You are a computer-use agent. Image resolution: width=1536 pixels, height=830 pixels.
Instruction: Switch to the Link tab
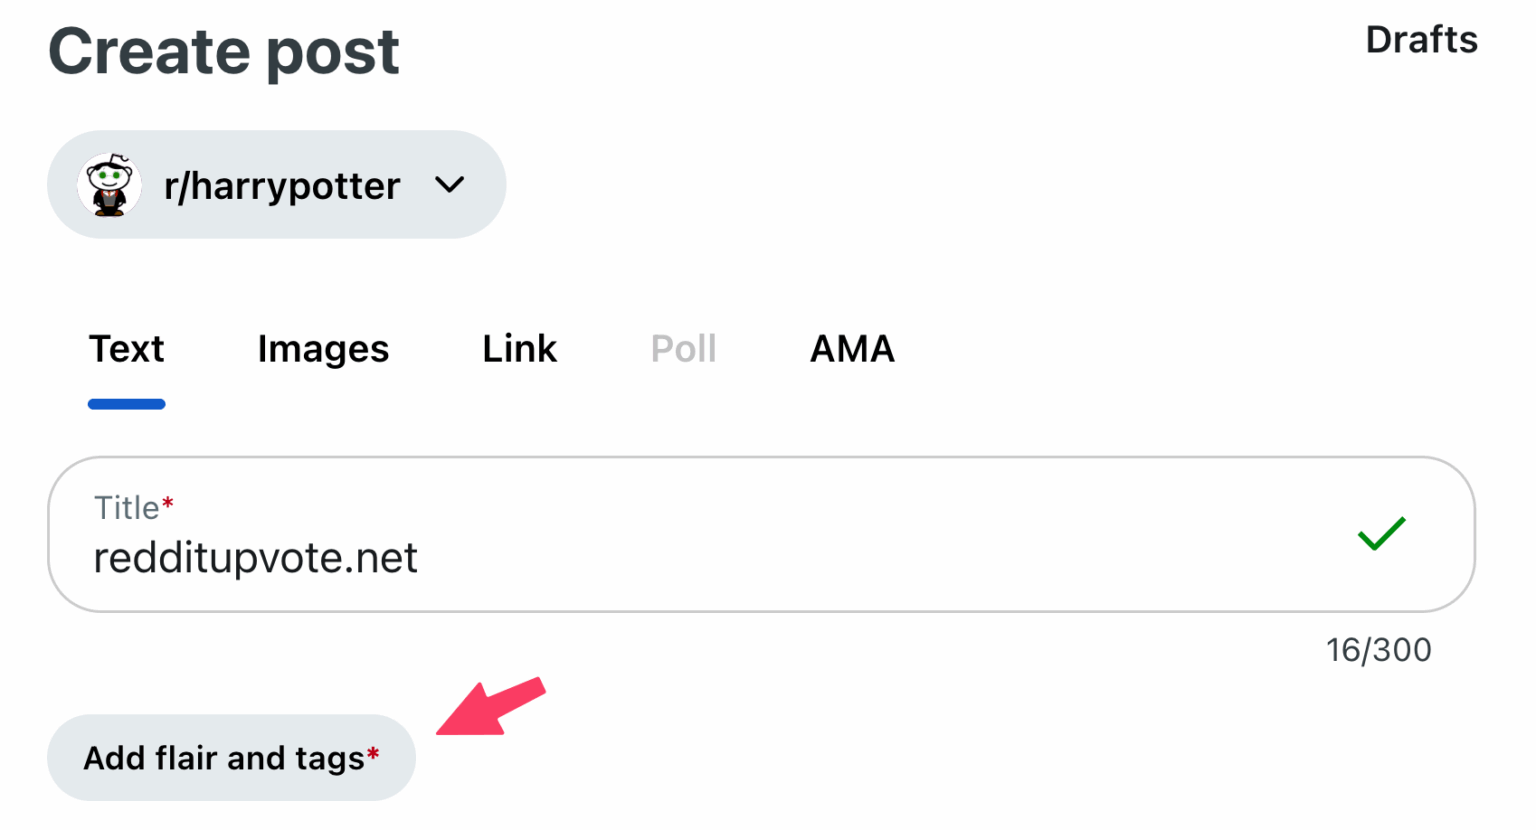coord(519,349)
